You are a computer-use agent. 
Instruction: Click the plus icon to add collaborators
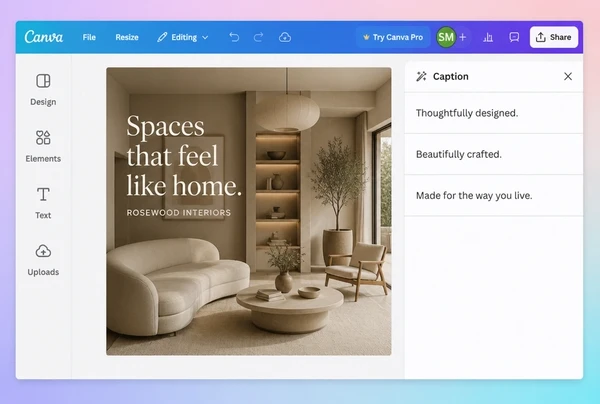pos(463,37)
